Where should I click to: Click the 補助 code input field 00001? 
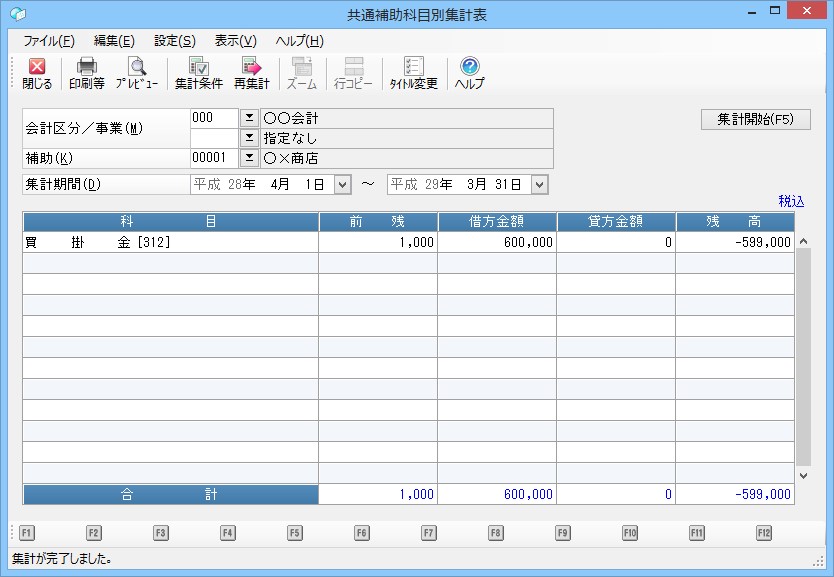tap(214, 158)
